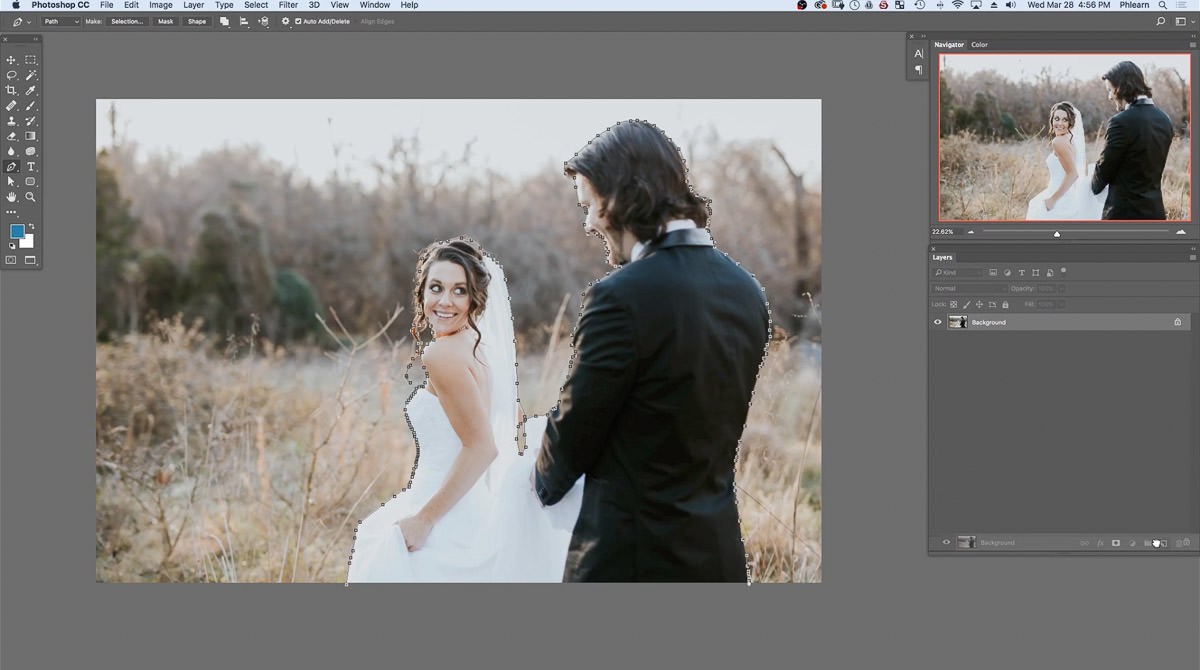Click the Shape button
Viewport: 1200px width, 670px height.
(x=197, y=21)
